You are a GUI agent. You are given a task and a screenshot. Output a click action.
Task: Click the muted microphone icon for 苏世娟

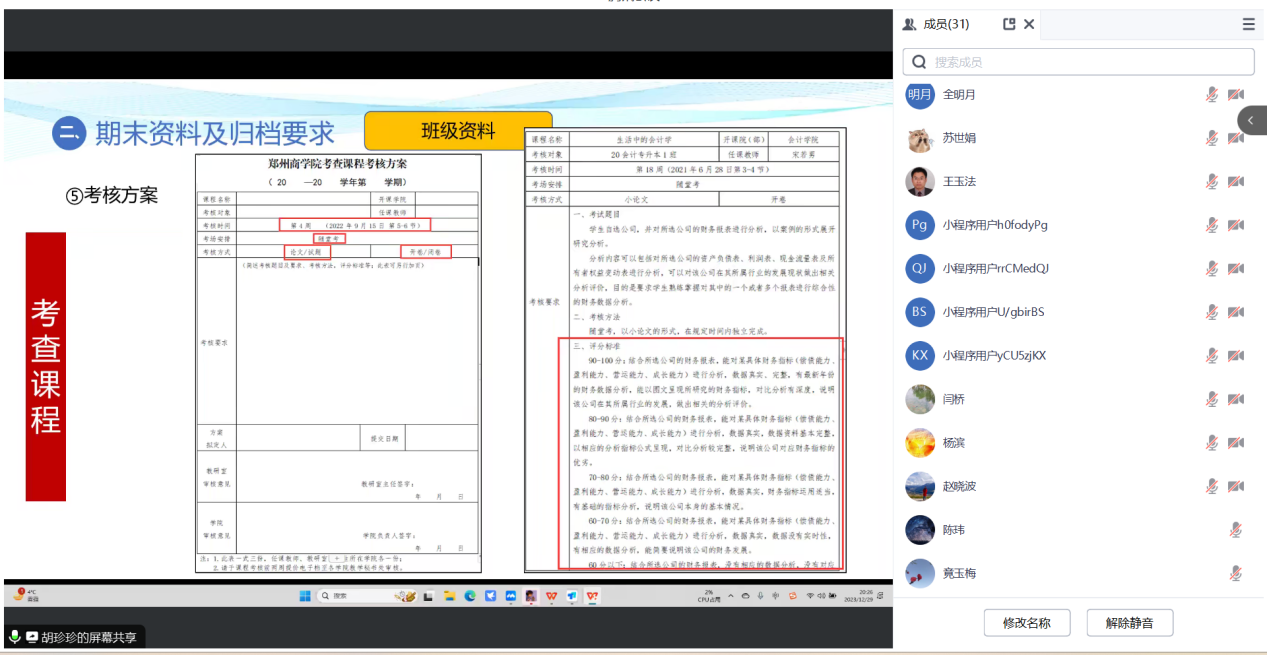[x=1211, y=138]
